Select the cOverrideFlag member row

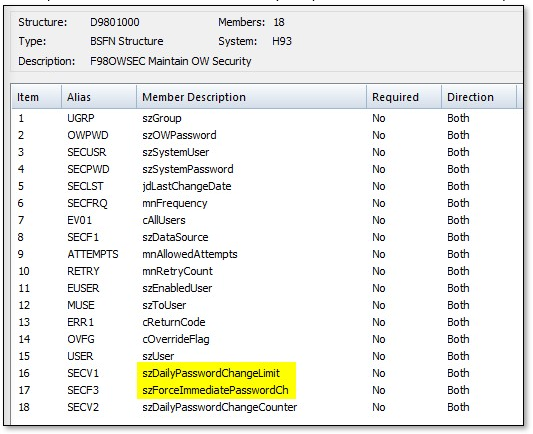(267, 339)
